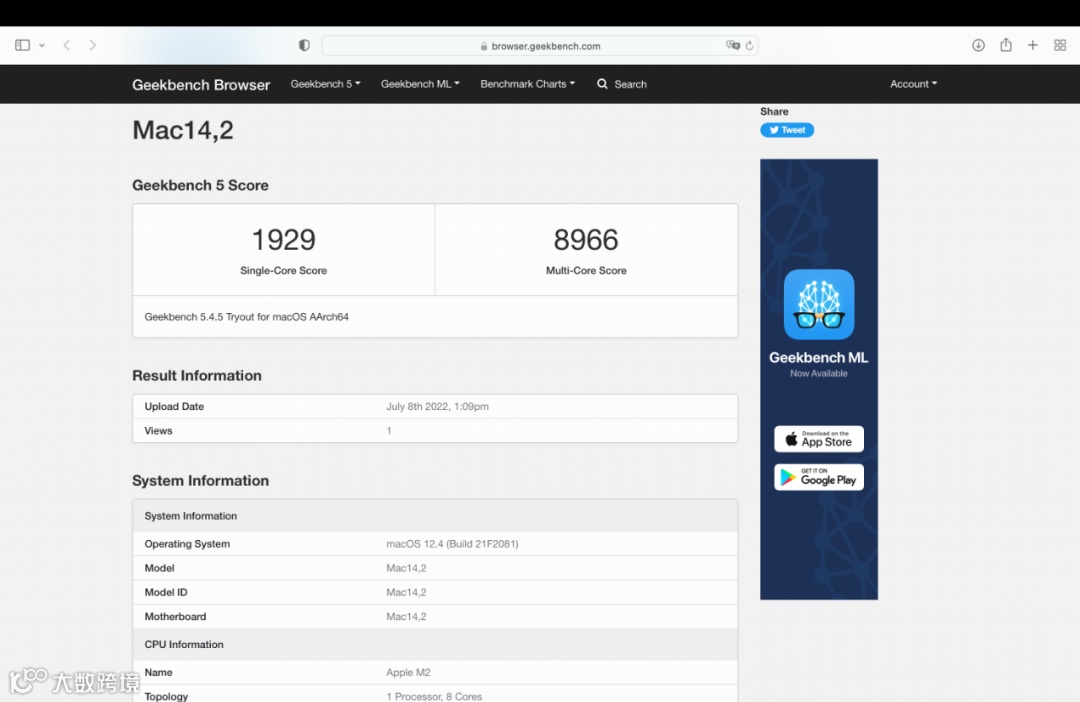
Task: Click the Mac14,2 page heading
Action: pyautogui.click(x=183, y=130)
